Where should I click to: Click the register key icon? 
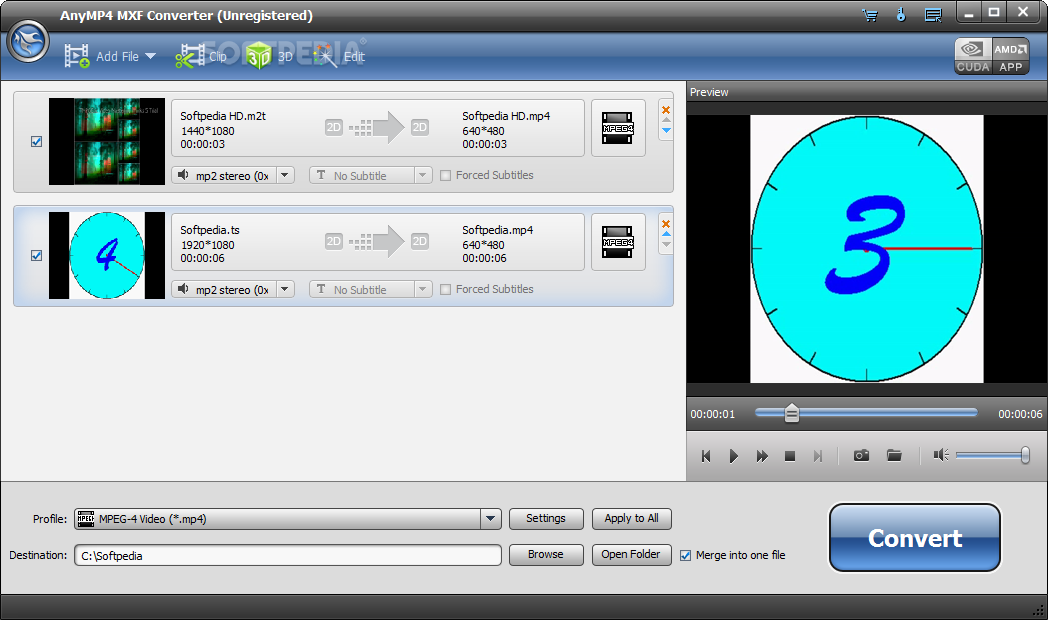tap(901, 15)
